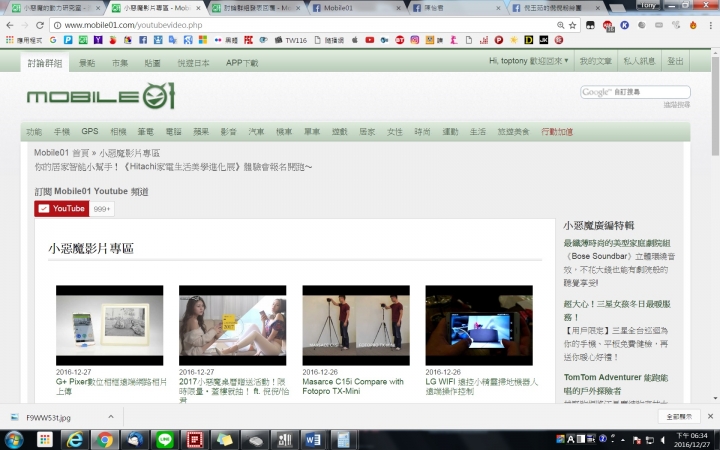The height and width of the screenshot is (450, 720).
Task: Open the two models video thumbnail
Action: coord(232,325)
